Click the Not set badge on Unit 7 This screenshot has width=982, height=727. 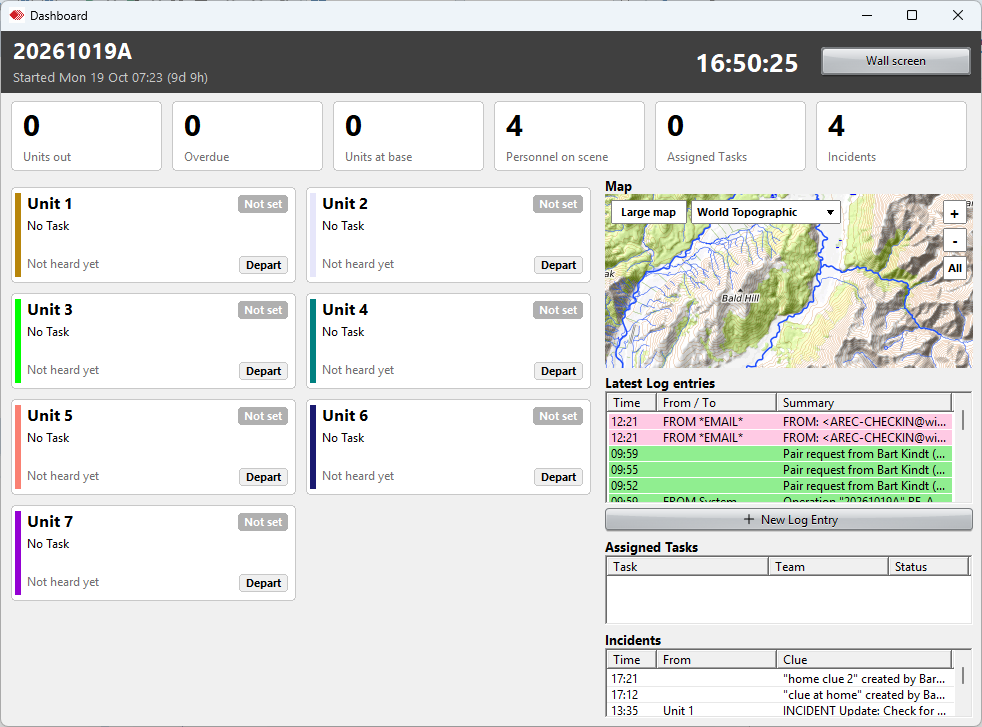263,522
